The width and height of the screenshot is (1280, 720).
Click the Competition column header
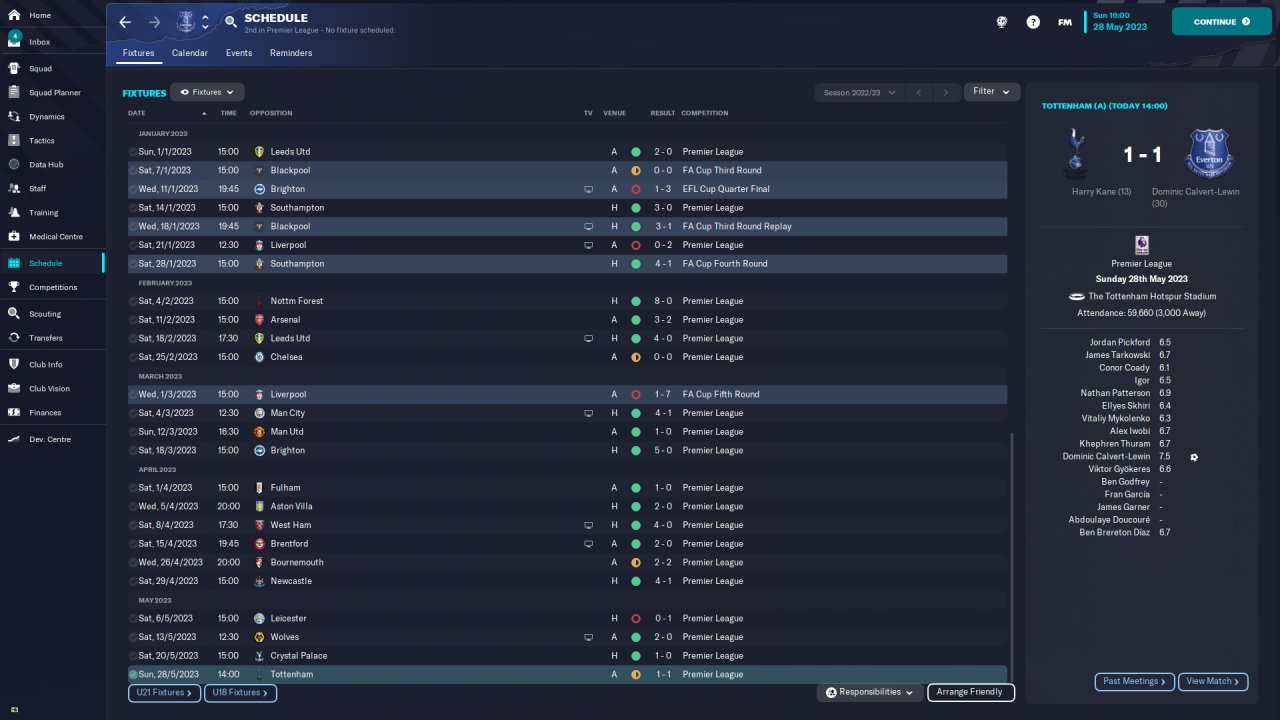[705, 113]
